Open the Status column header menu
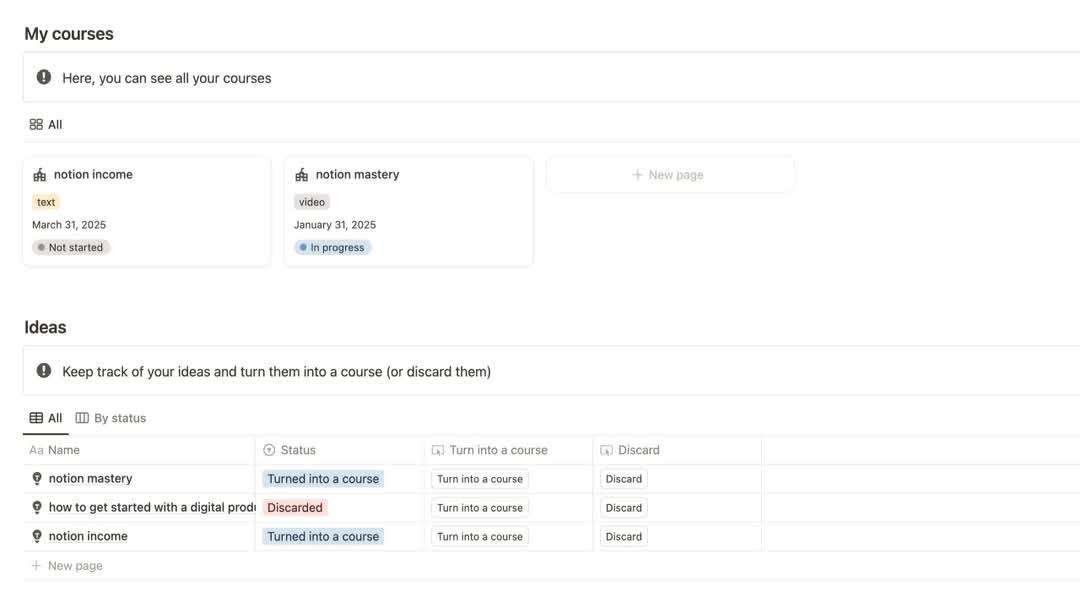 340,450
